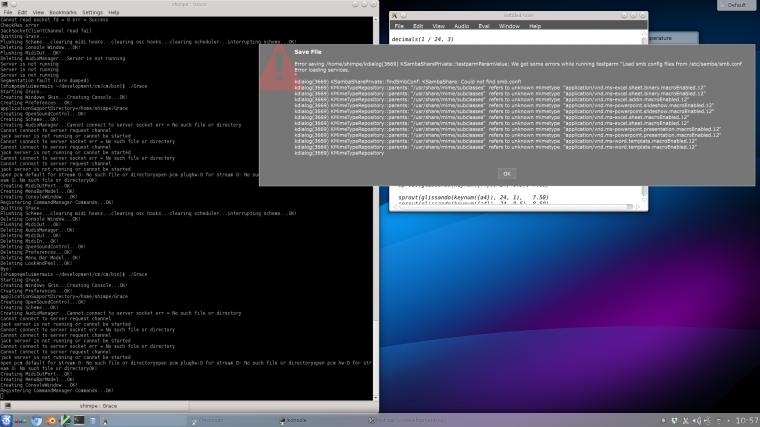Open the volume control tray icon
Screen dimensions: 760x427
tap(697, 421)
